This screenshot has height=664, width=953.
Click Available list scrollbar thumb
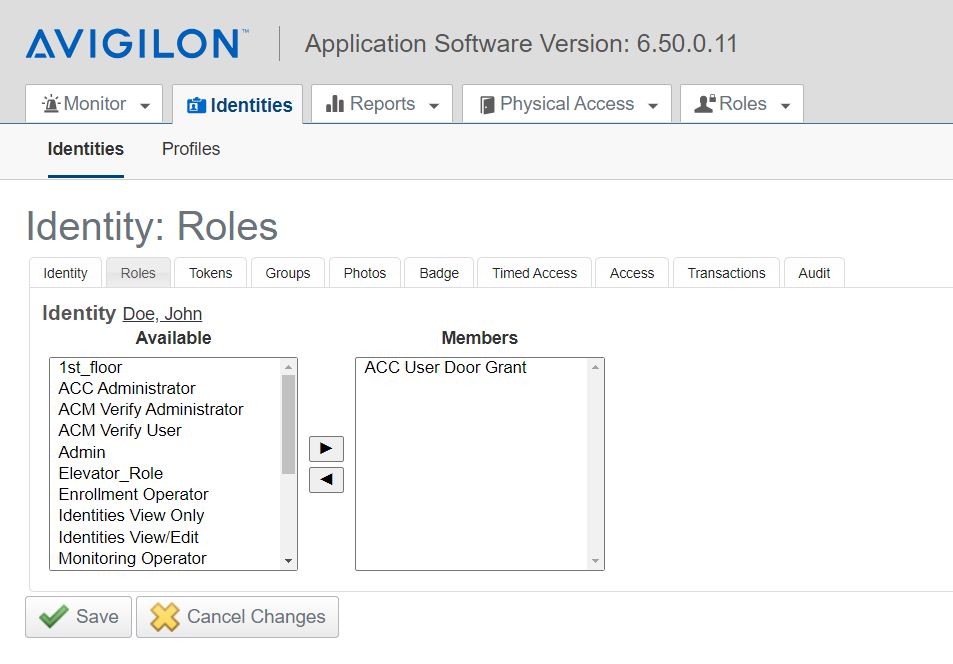[289, 424]
